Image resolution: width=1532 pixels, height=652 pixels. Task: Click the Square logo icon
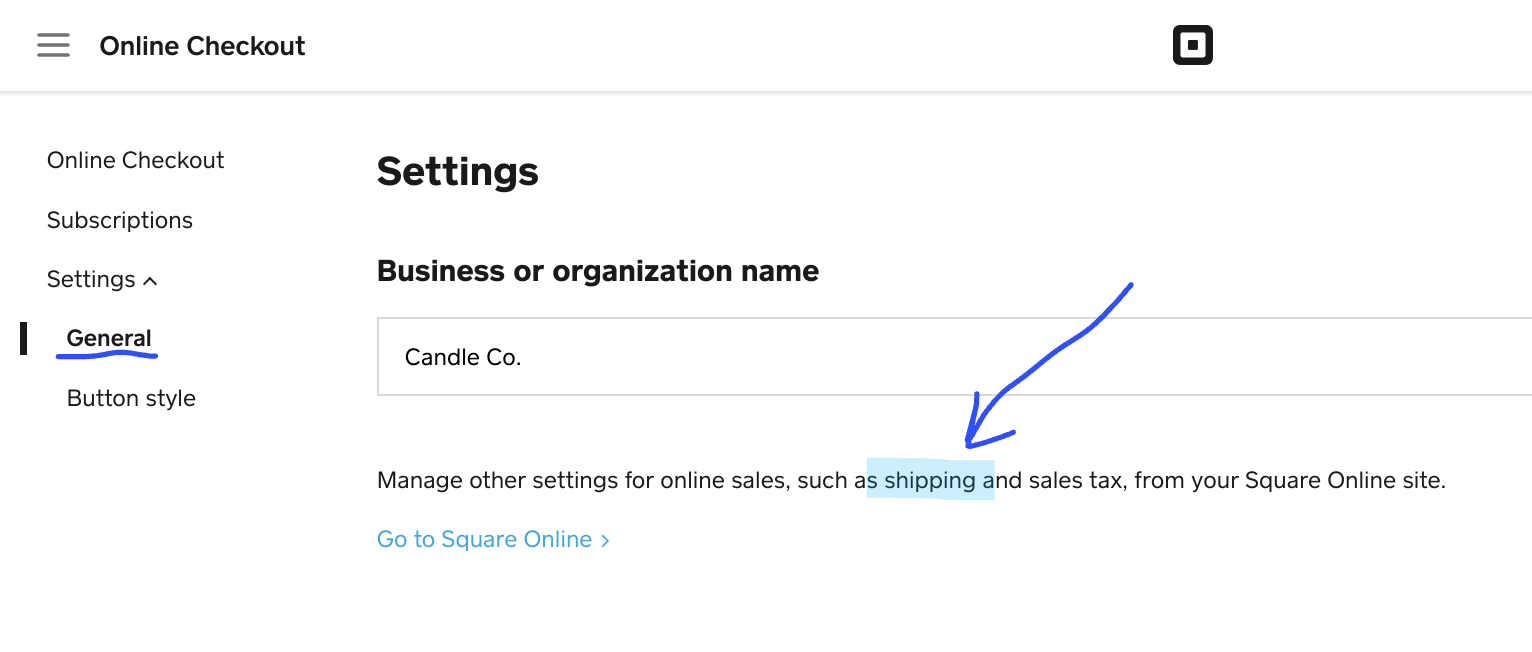coord(1192,46)
